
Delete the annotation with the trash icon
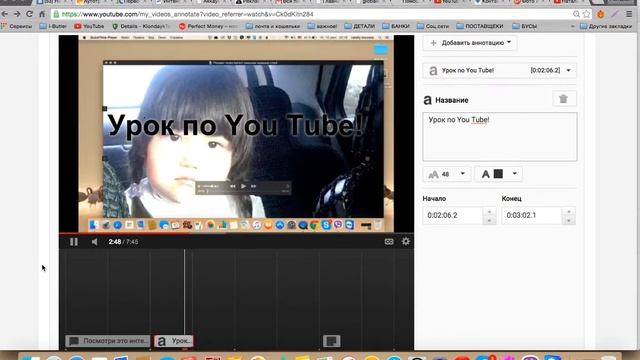[x=563, y=99]
